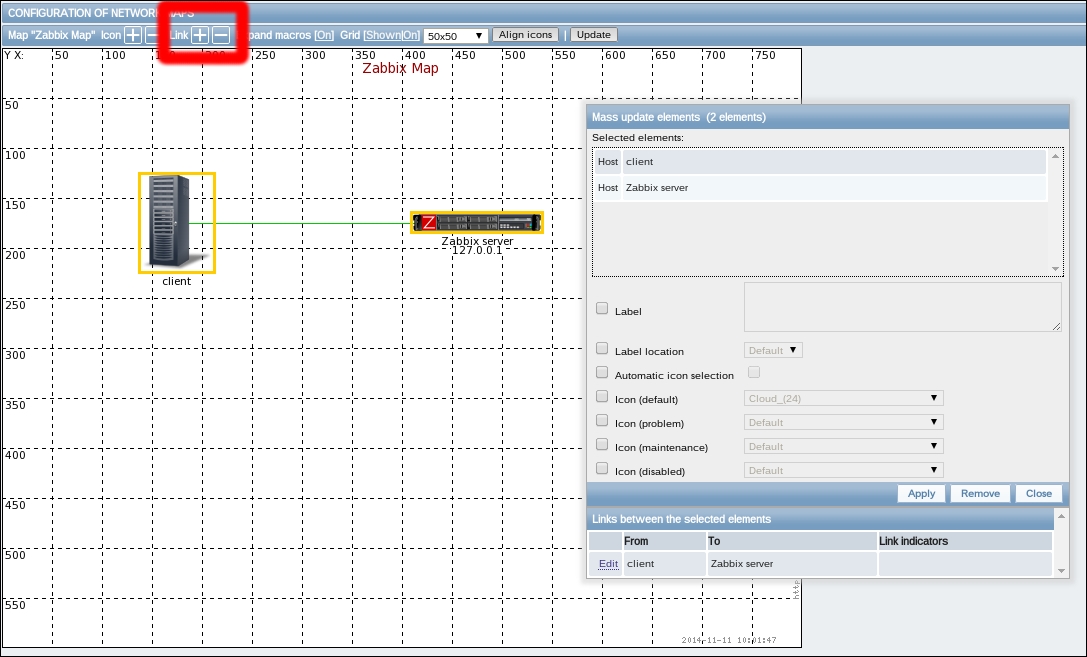Add a new link with the Link plus icon

click(x=200, y=35)
